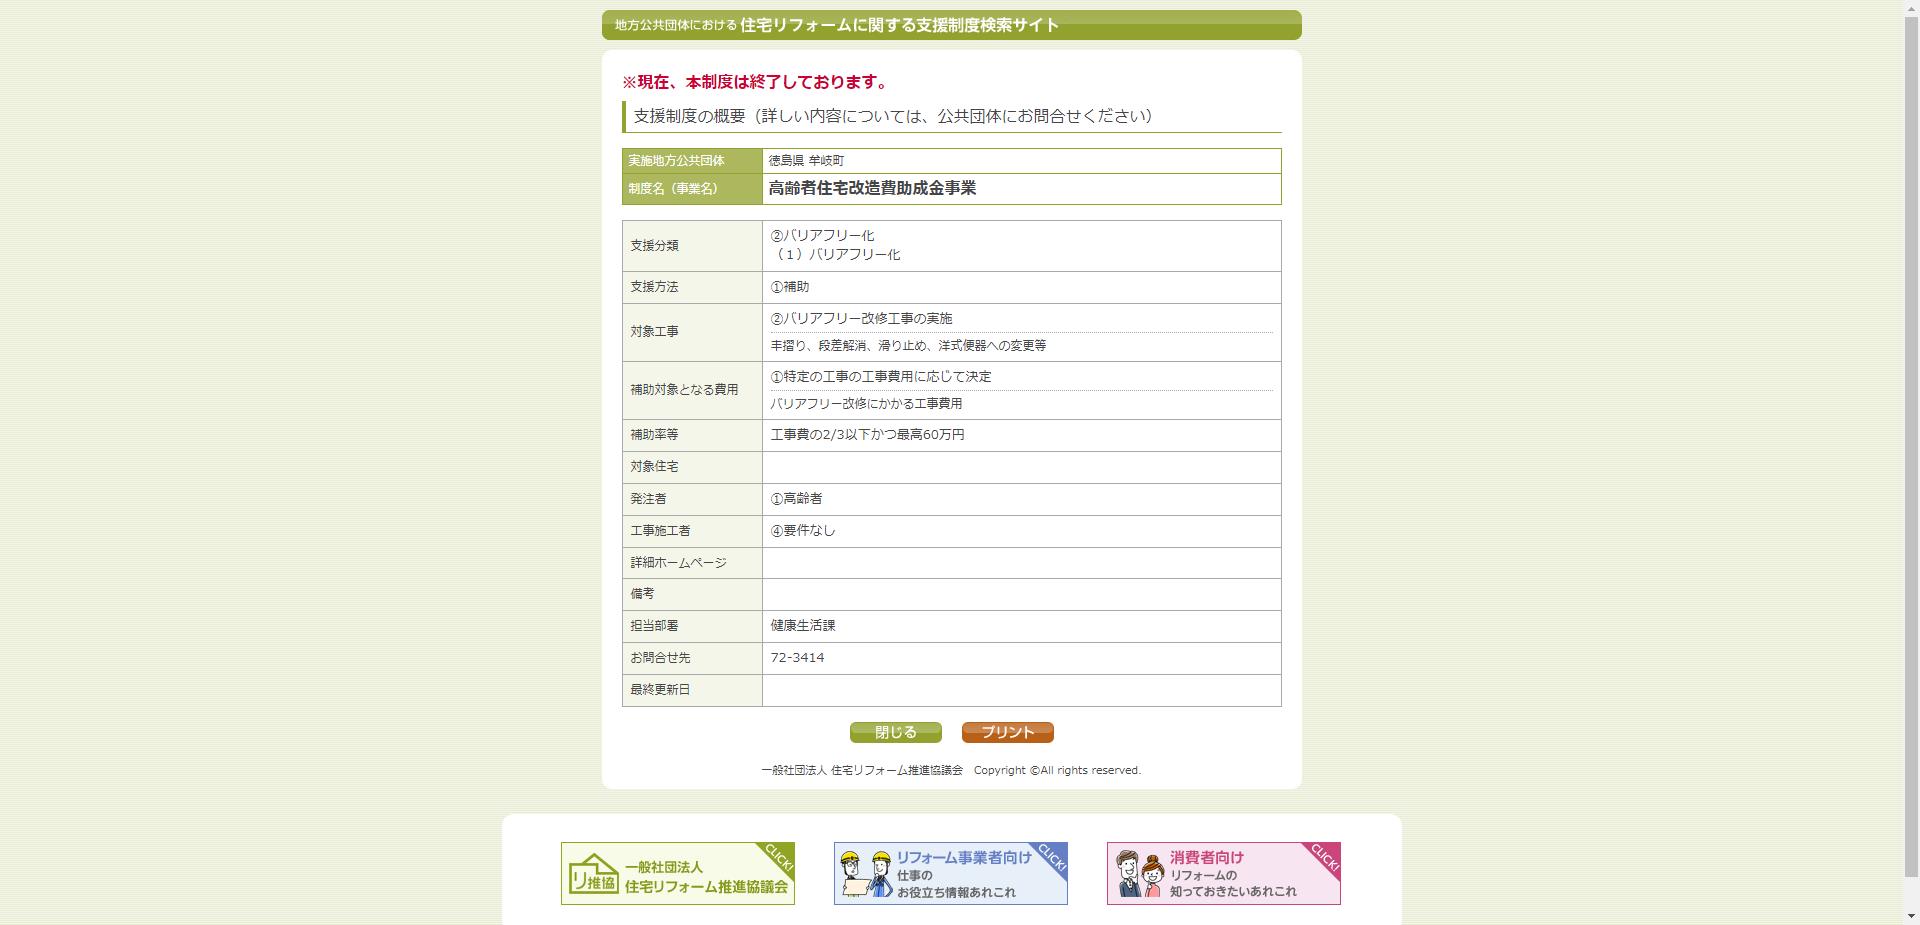1920x925 pixels.
Task: Open the 消費者向け banner
Action: click(x=1223, y=873)
